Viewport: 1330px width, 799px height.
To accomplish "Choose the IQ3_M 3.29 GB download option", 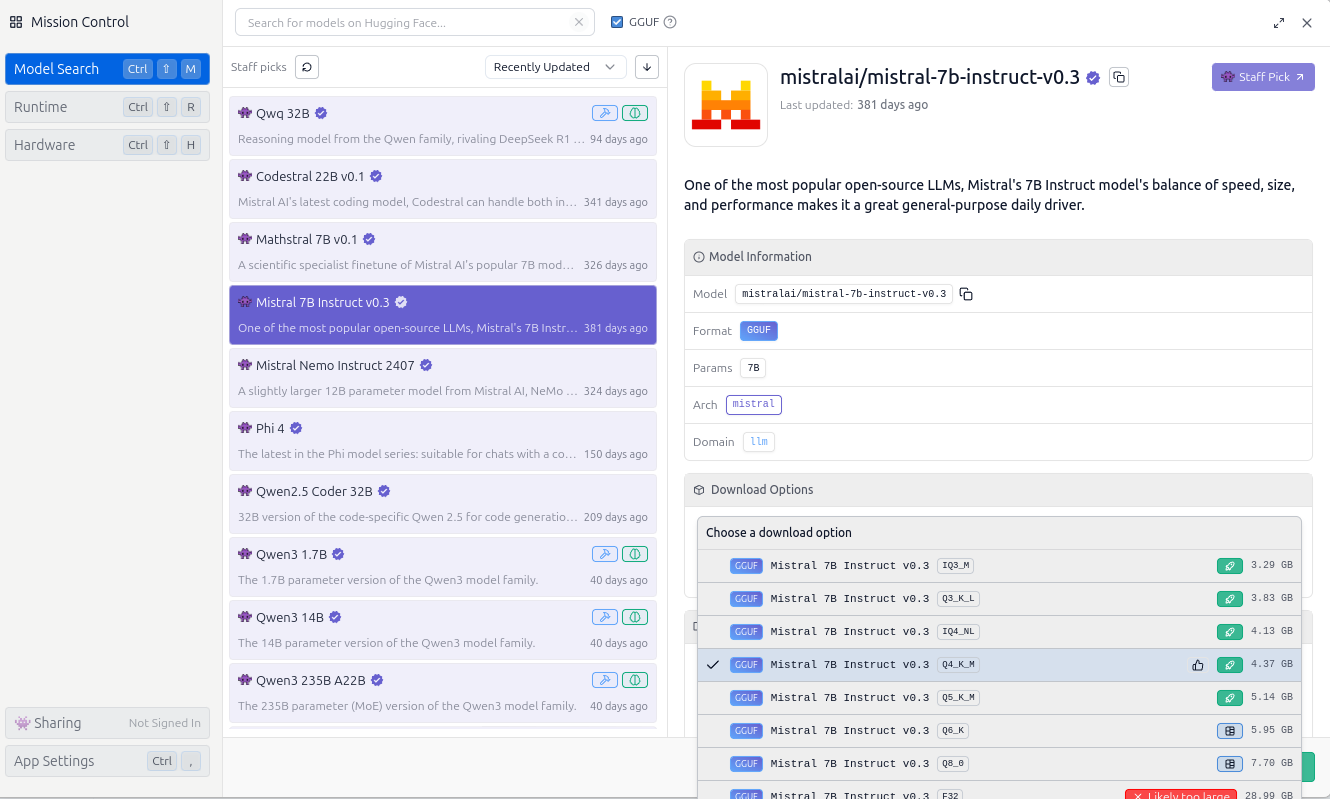I will [x=1000, y=566].
